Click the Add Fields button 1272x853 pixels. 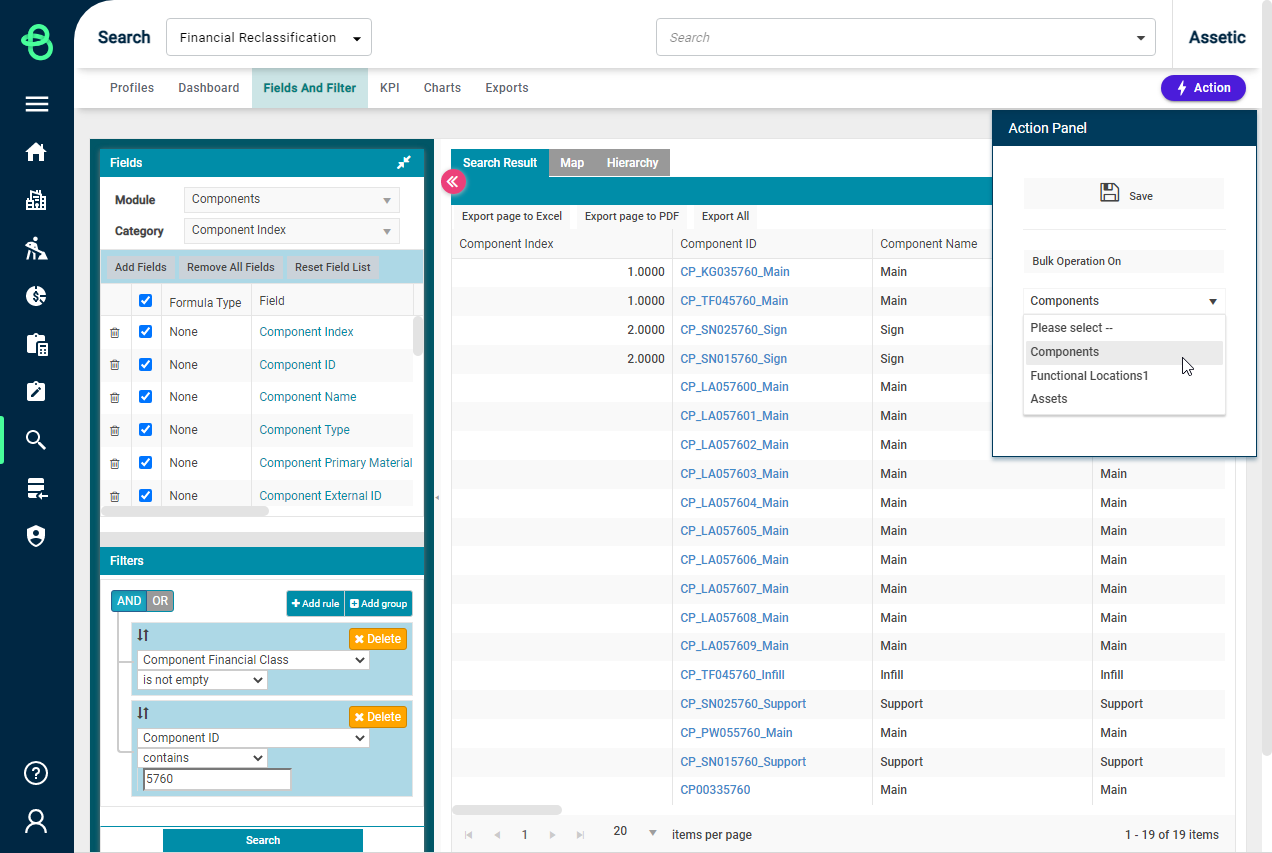(140, 267)
